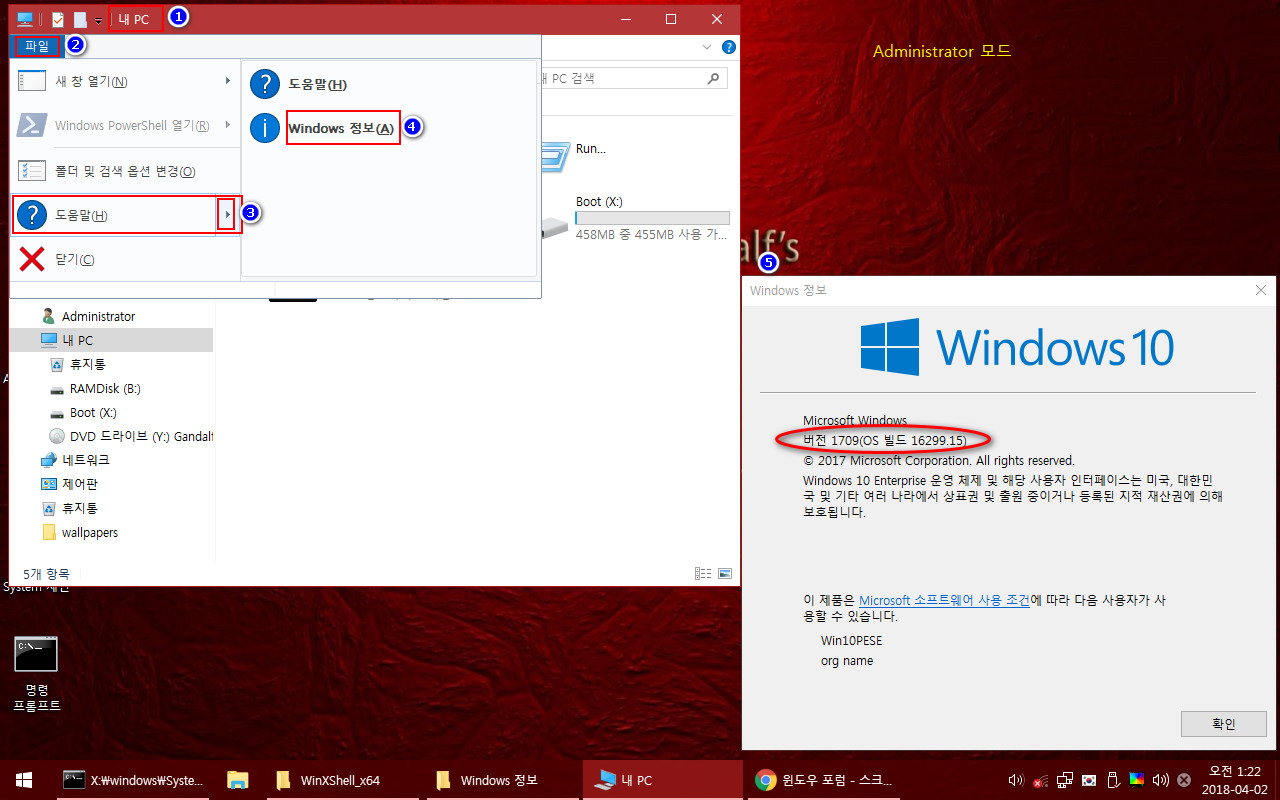This screenshot has width=1280, height=800.
Task: Select Windows PowerShell 열기(R) menu entry
Action: [x=125, y=125]
